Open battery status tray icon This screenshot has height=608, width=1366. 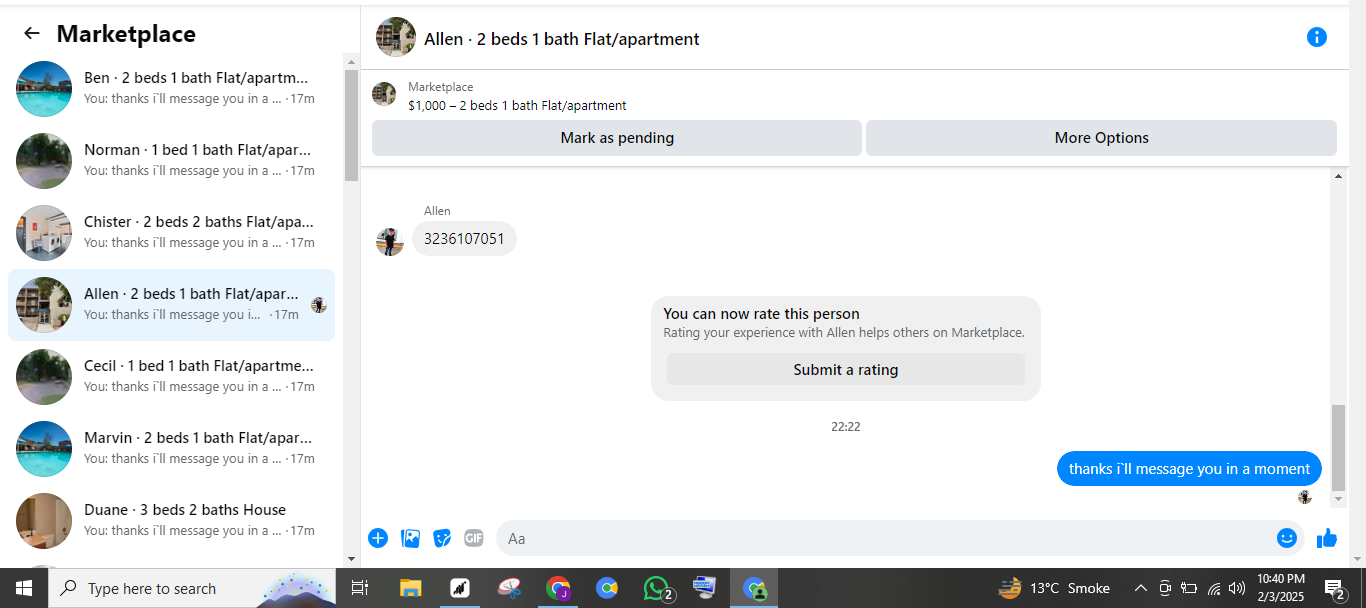(1189, 588)
